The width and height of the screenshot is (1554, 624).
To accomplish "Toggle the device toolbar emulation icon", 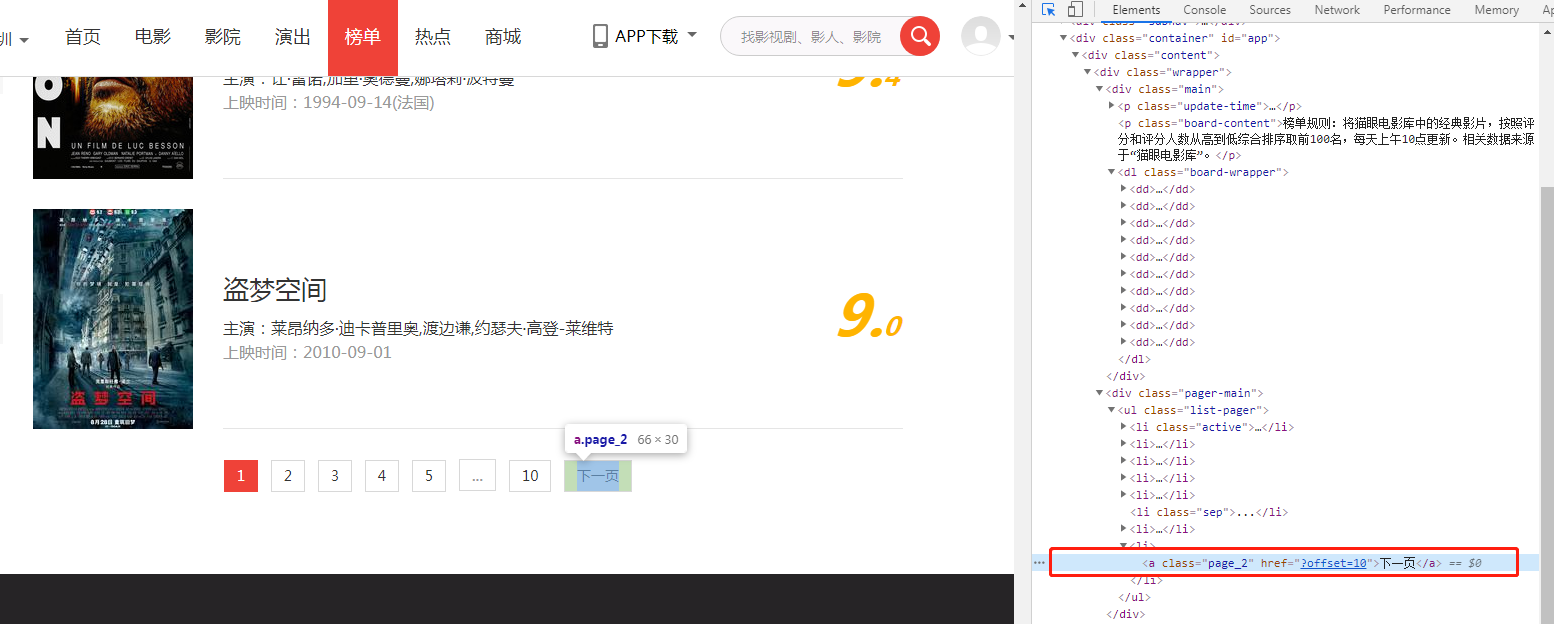I will [x=1075, y=9].
